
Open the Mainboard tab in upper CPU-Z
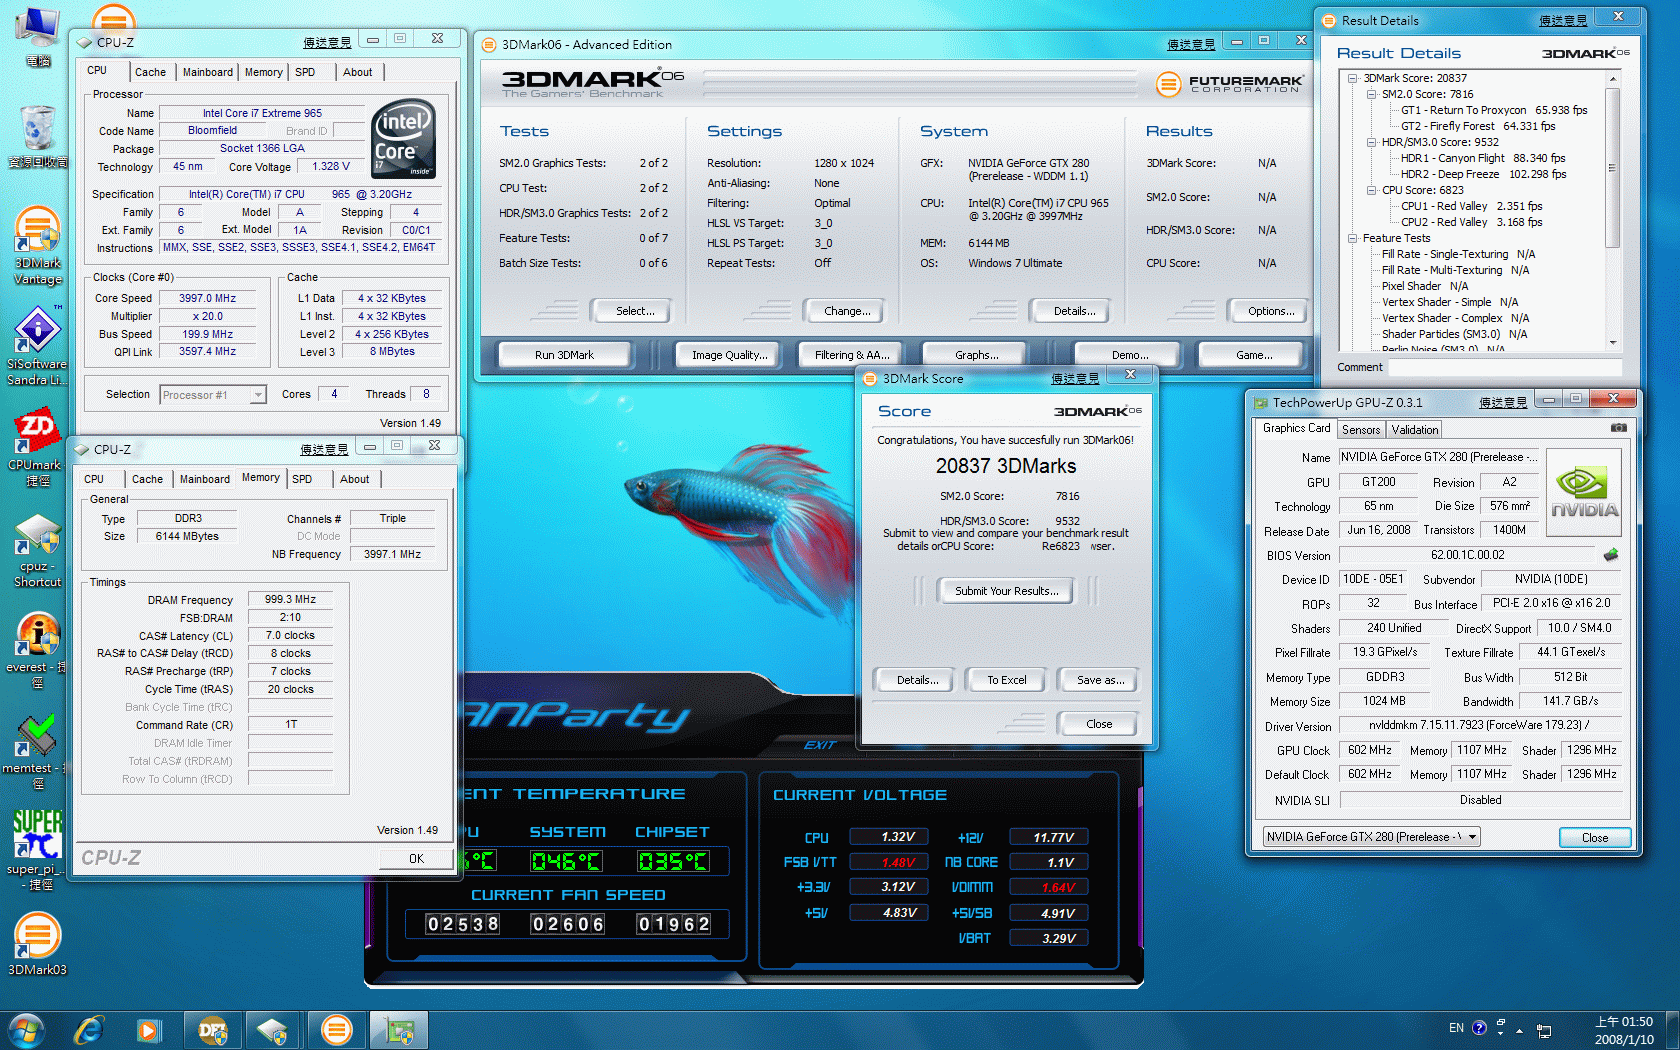point(207,72)
